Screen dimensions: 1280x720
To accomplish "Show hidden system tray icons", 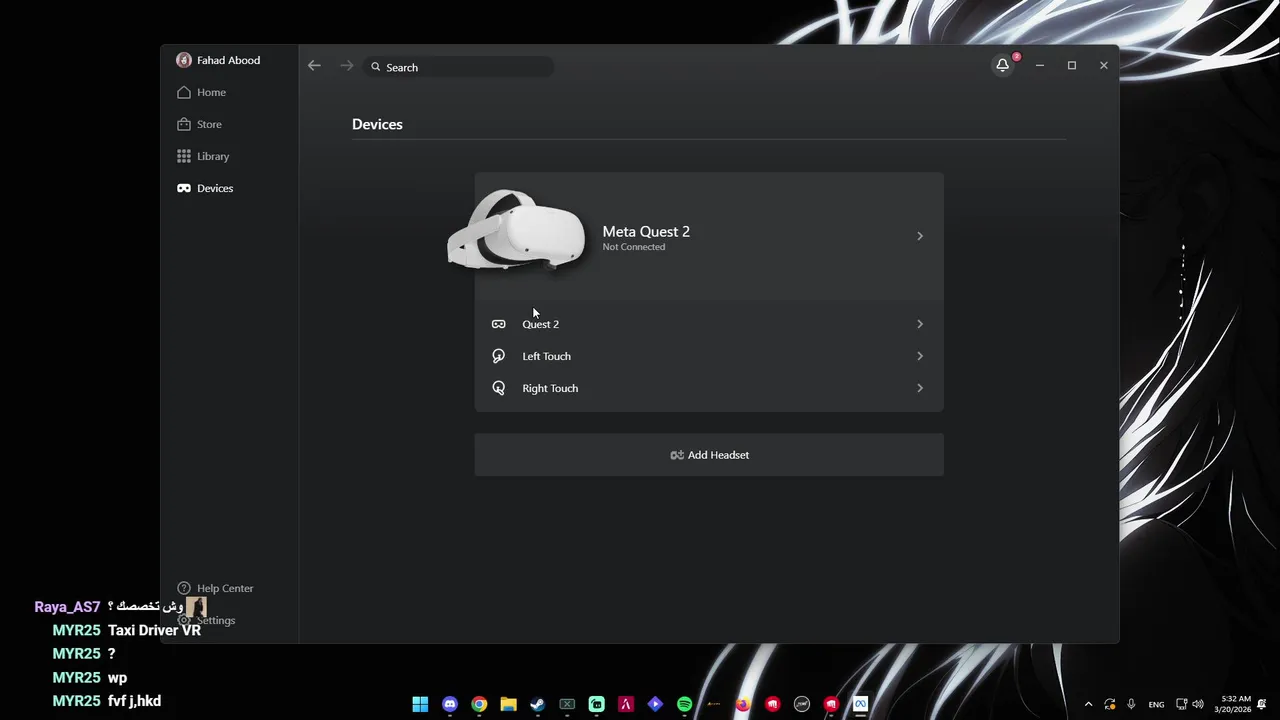I will tap(1088, 704).
